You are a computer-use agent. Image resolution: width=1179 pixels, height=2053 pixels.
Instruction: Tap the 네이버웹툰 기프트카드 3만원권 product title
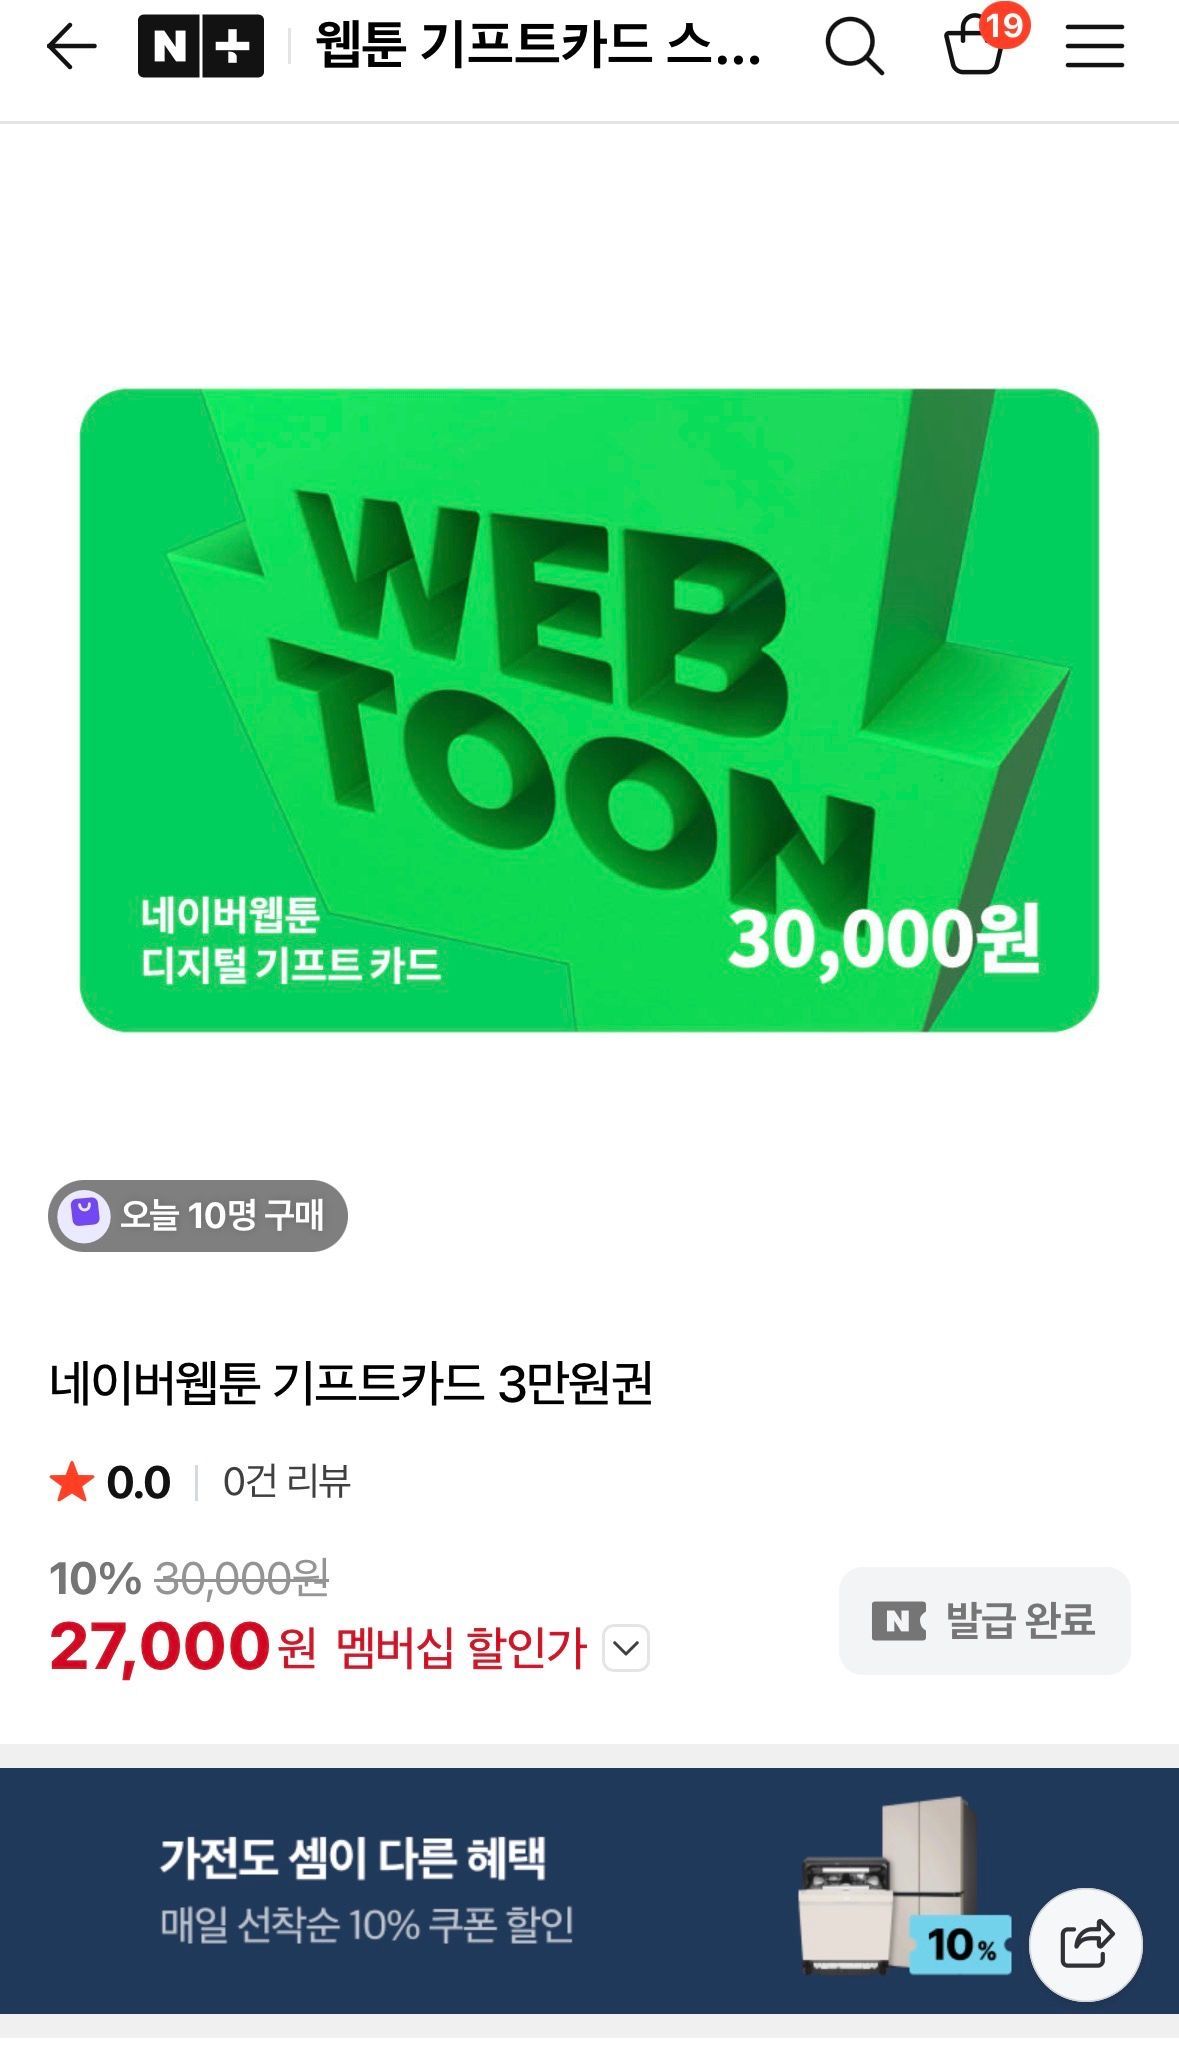351,1384
